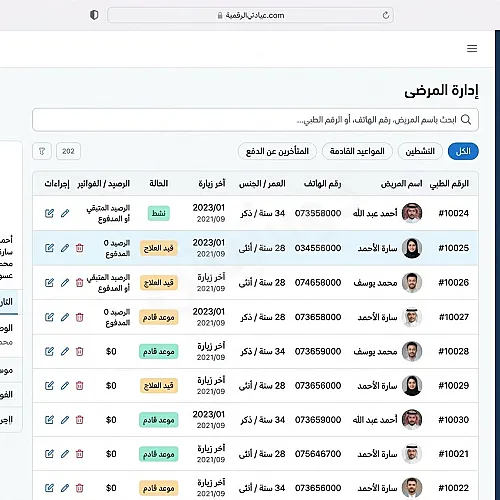Click موعد قادم status badge in row #10022
This screenshot has height=500, width=500.
159,488
